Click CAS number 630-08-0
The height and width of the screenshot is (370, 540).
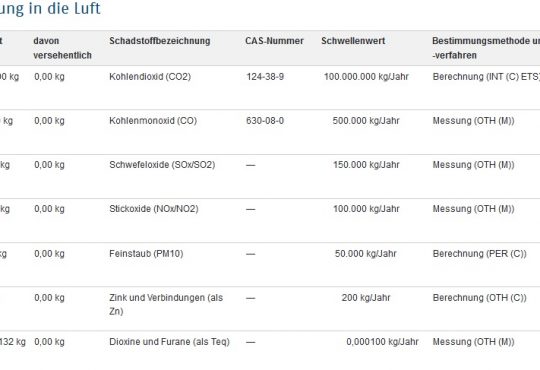[265, 121]
